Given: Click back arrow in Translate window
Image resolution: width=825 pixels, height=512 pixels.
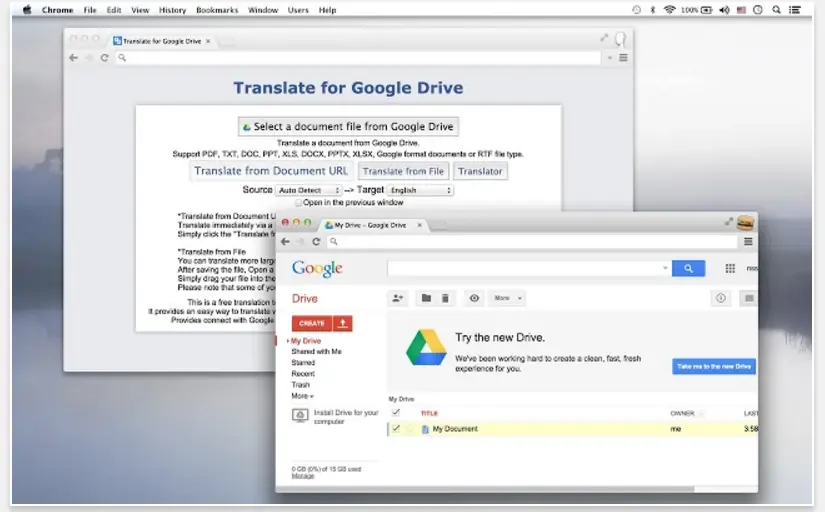Looking at the screenshot, I should (x=74, y=58).
